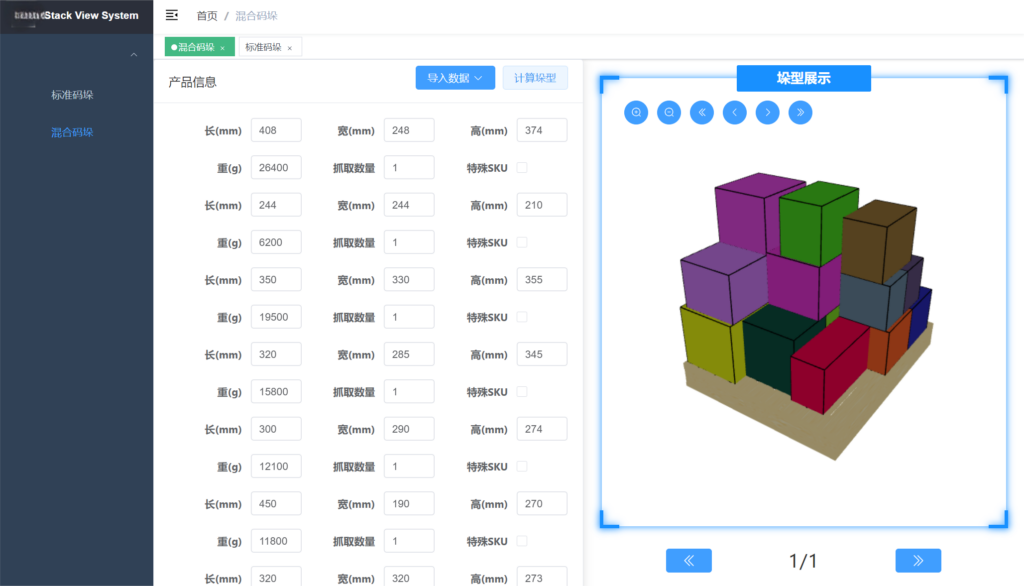This screenshot has width=1024, height=586.
Task: Switch to the 标准码垛 tab
Action: (264, 47)
